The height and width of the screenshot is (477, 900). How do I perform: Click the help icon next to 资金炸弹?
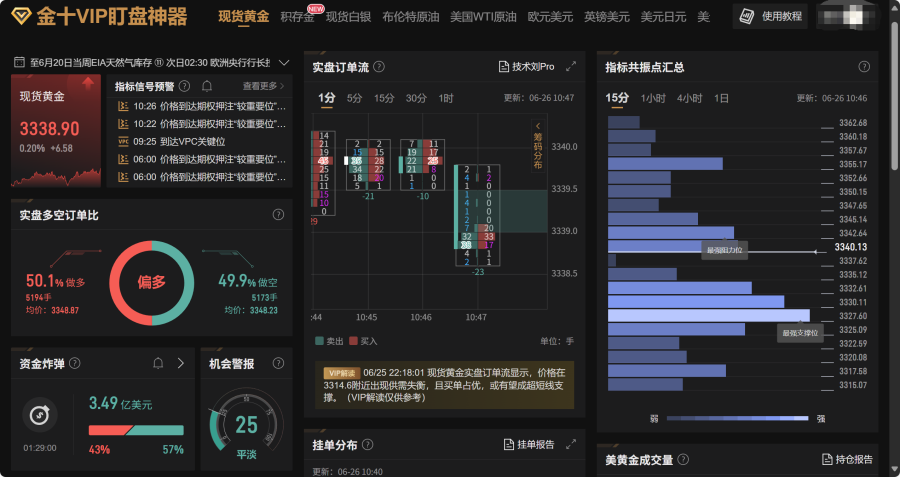75,363
